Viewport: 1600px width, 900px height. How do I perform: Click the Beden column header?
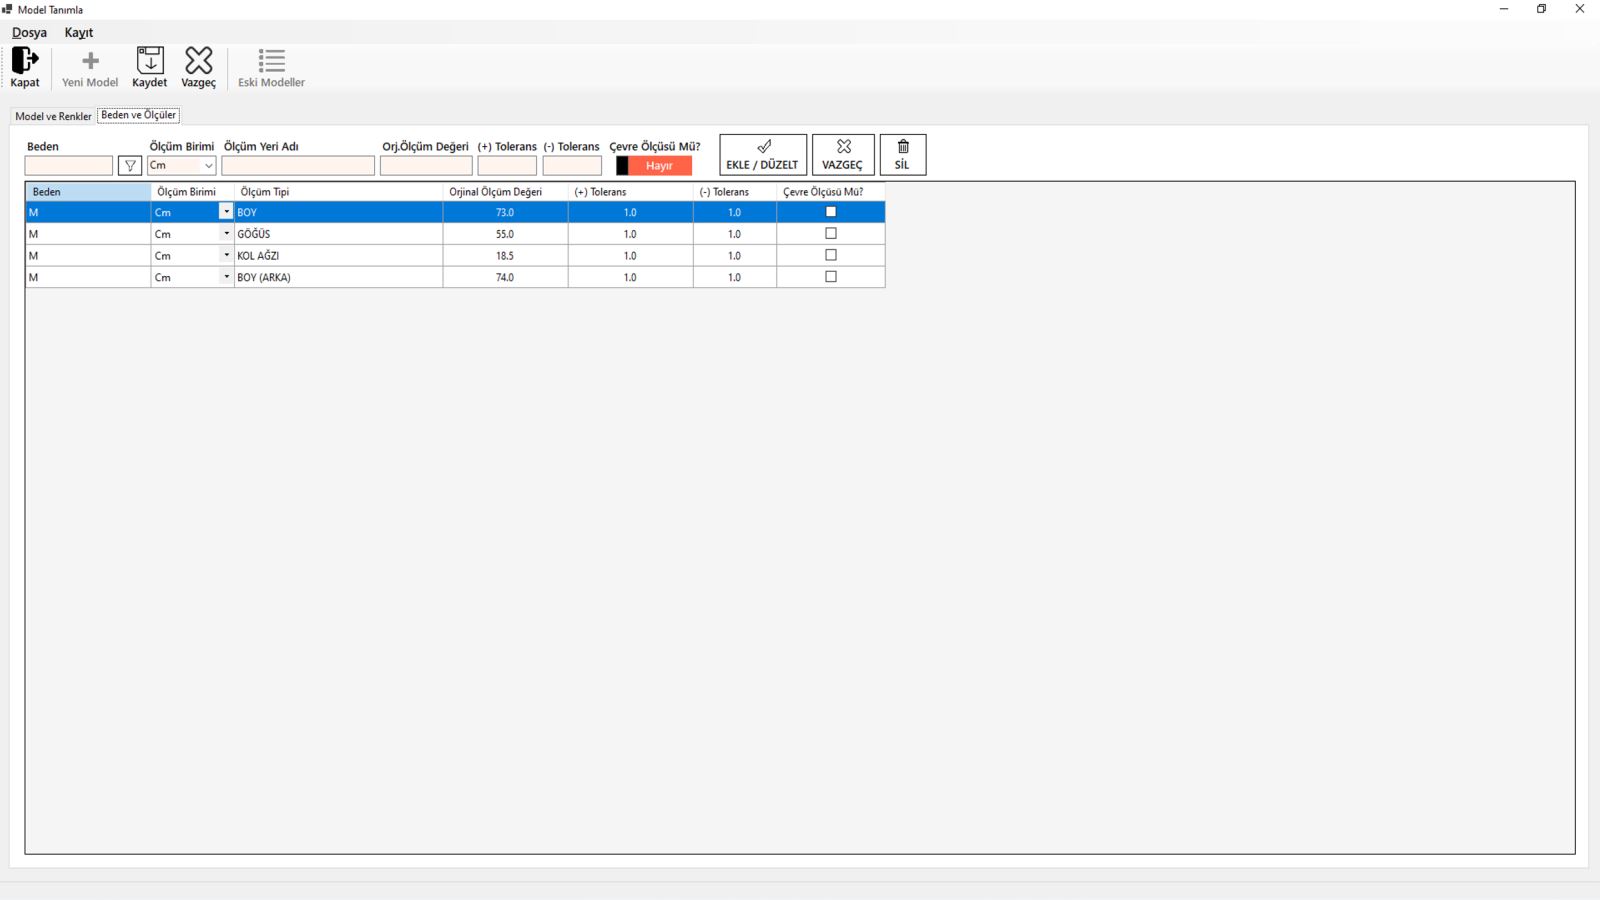coord(88,192)
